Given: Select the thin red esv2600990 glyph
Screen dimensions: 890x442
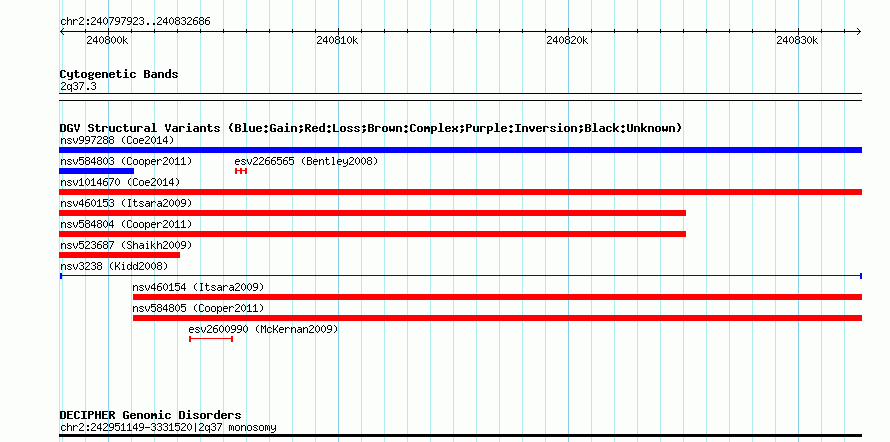Looking at the screenshot, I should point(211,339).
